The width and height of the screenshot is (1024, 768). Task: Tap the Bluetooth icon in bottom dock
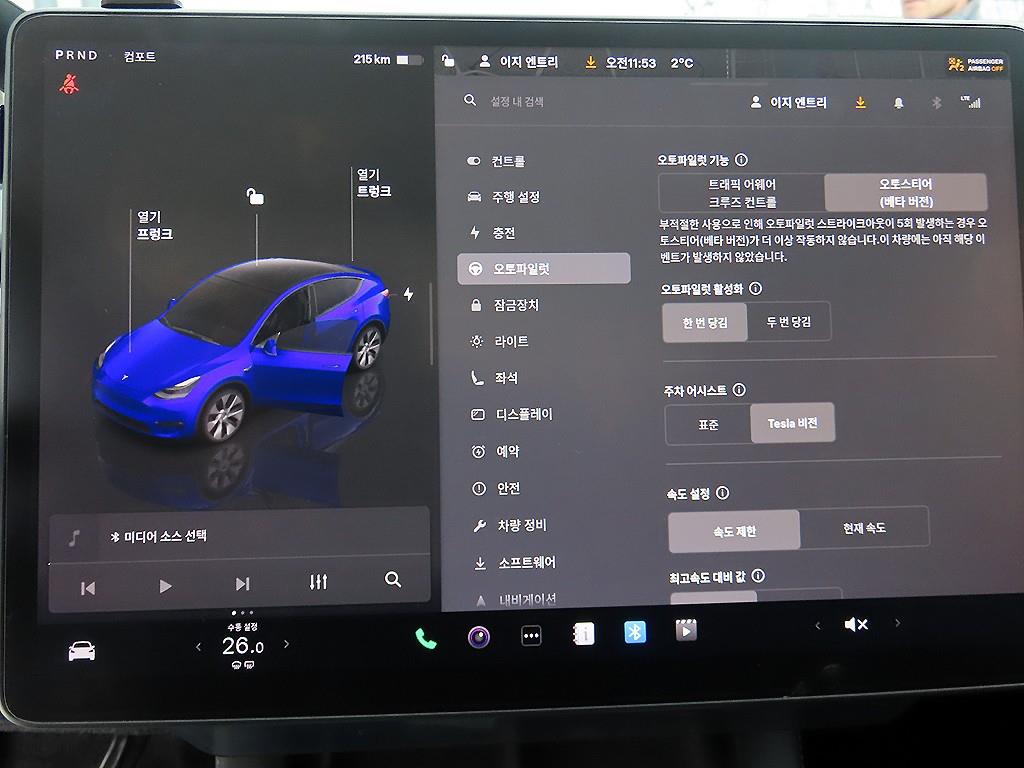tap(635, 632)
